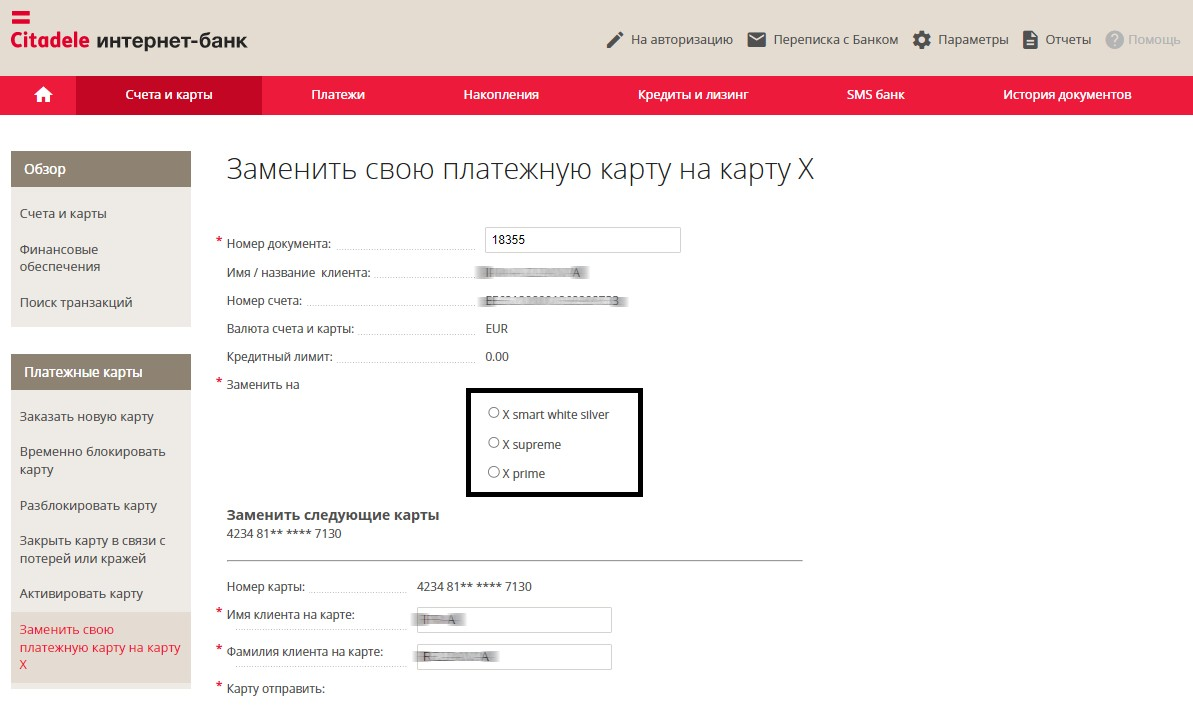Open Поиск транзакций in sidebar
Viewport: 1193px width, 707px height.
point(76,303)
